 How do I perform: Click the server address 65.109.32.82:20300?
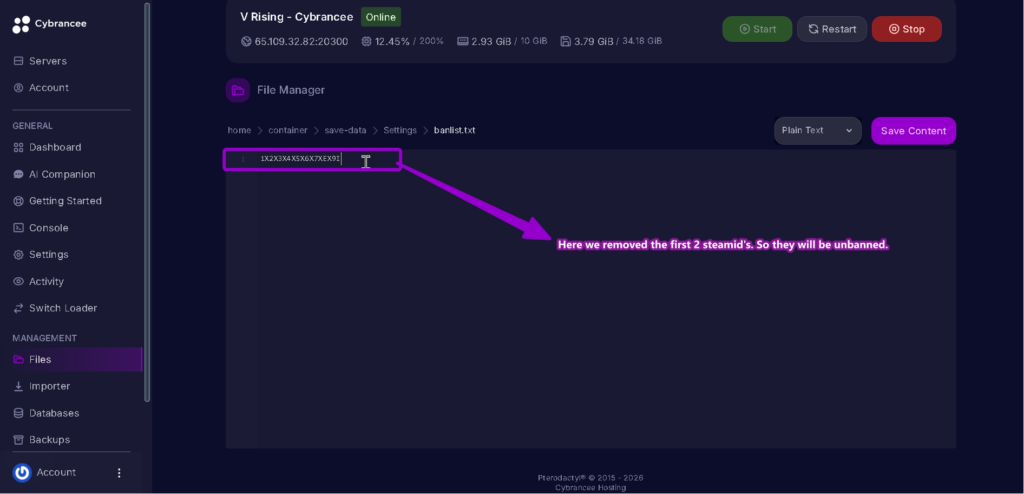click(301, 41)
